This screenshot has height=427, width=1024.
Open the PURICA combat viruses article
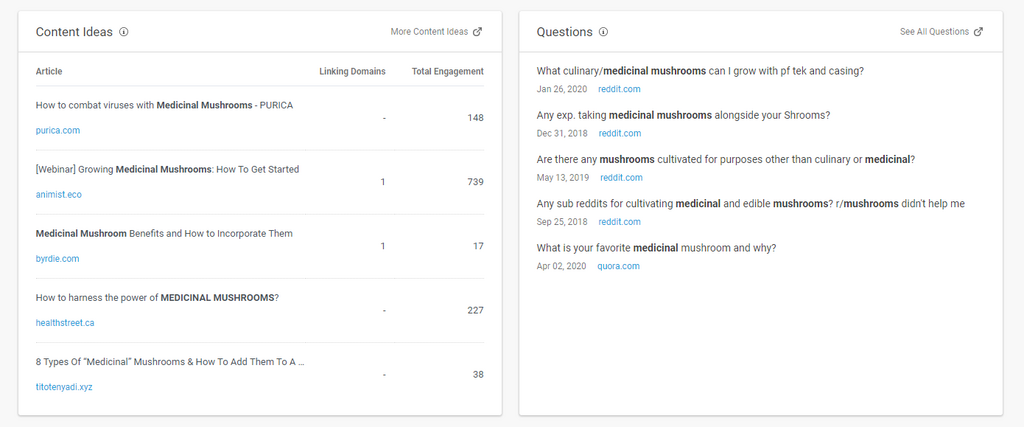[x=164, y=105]
